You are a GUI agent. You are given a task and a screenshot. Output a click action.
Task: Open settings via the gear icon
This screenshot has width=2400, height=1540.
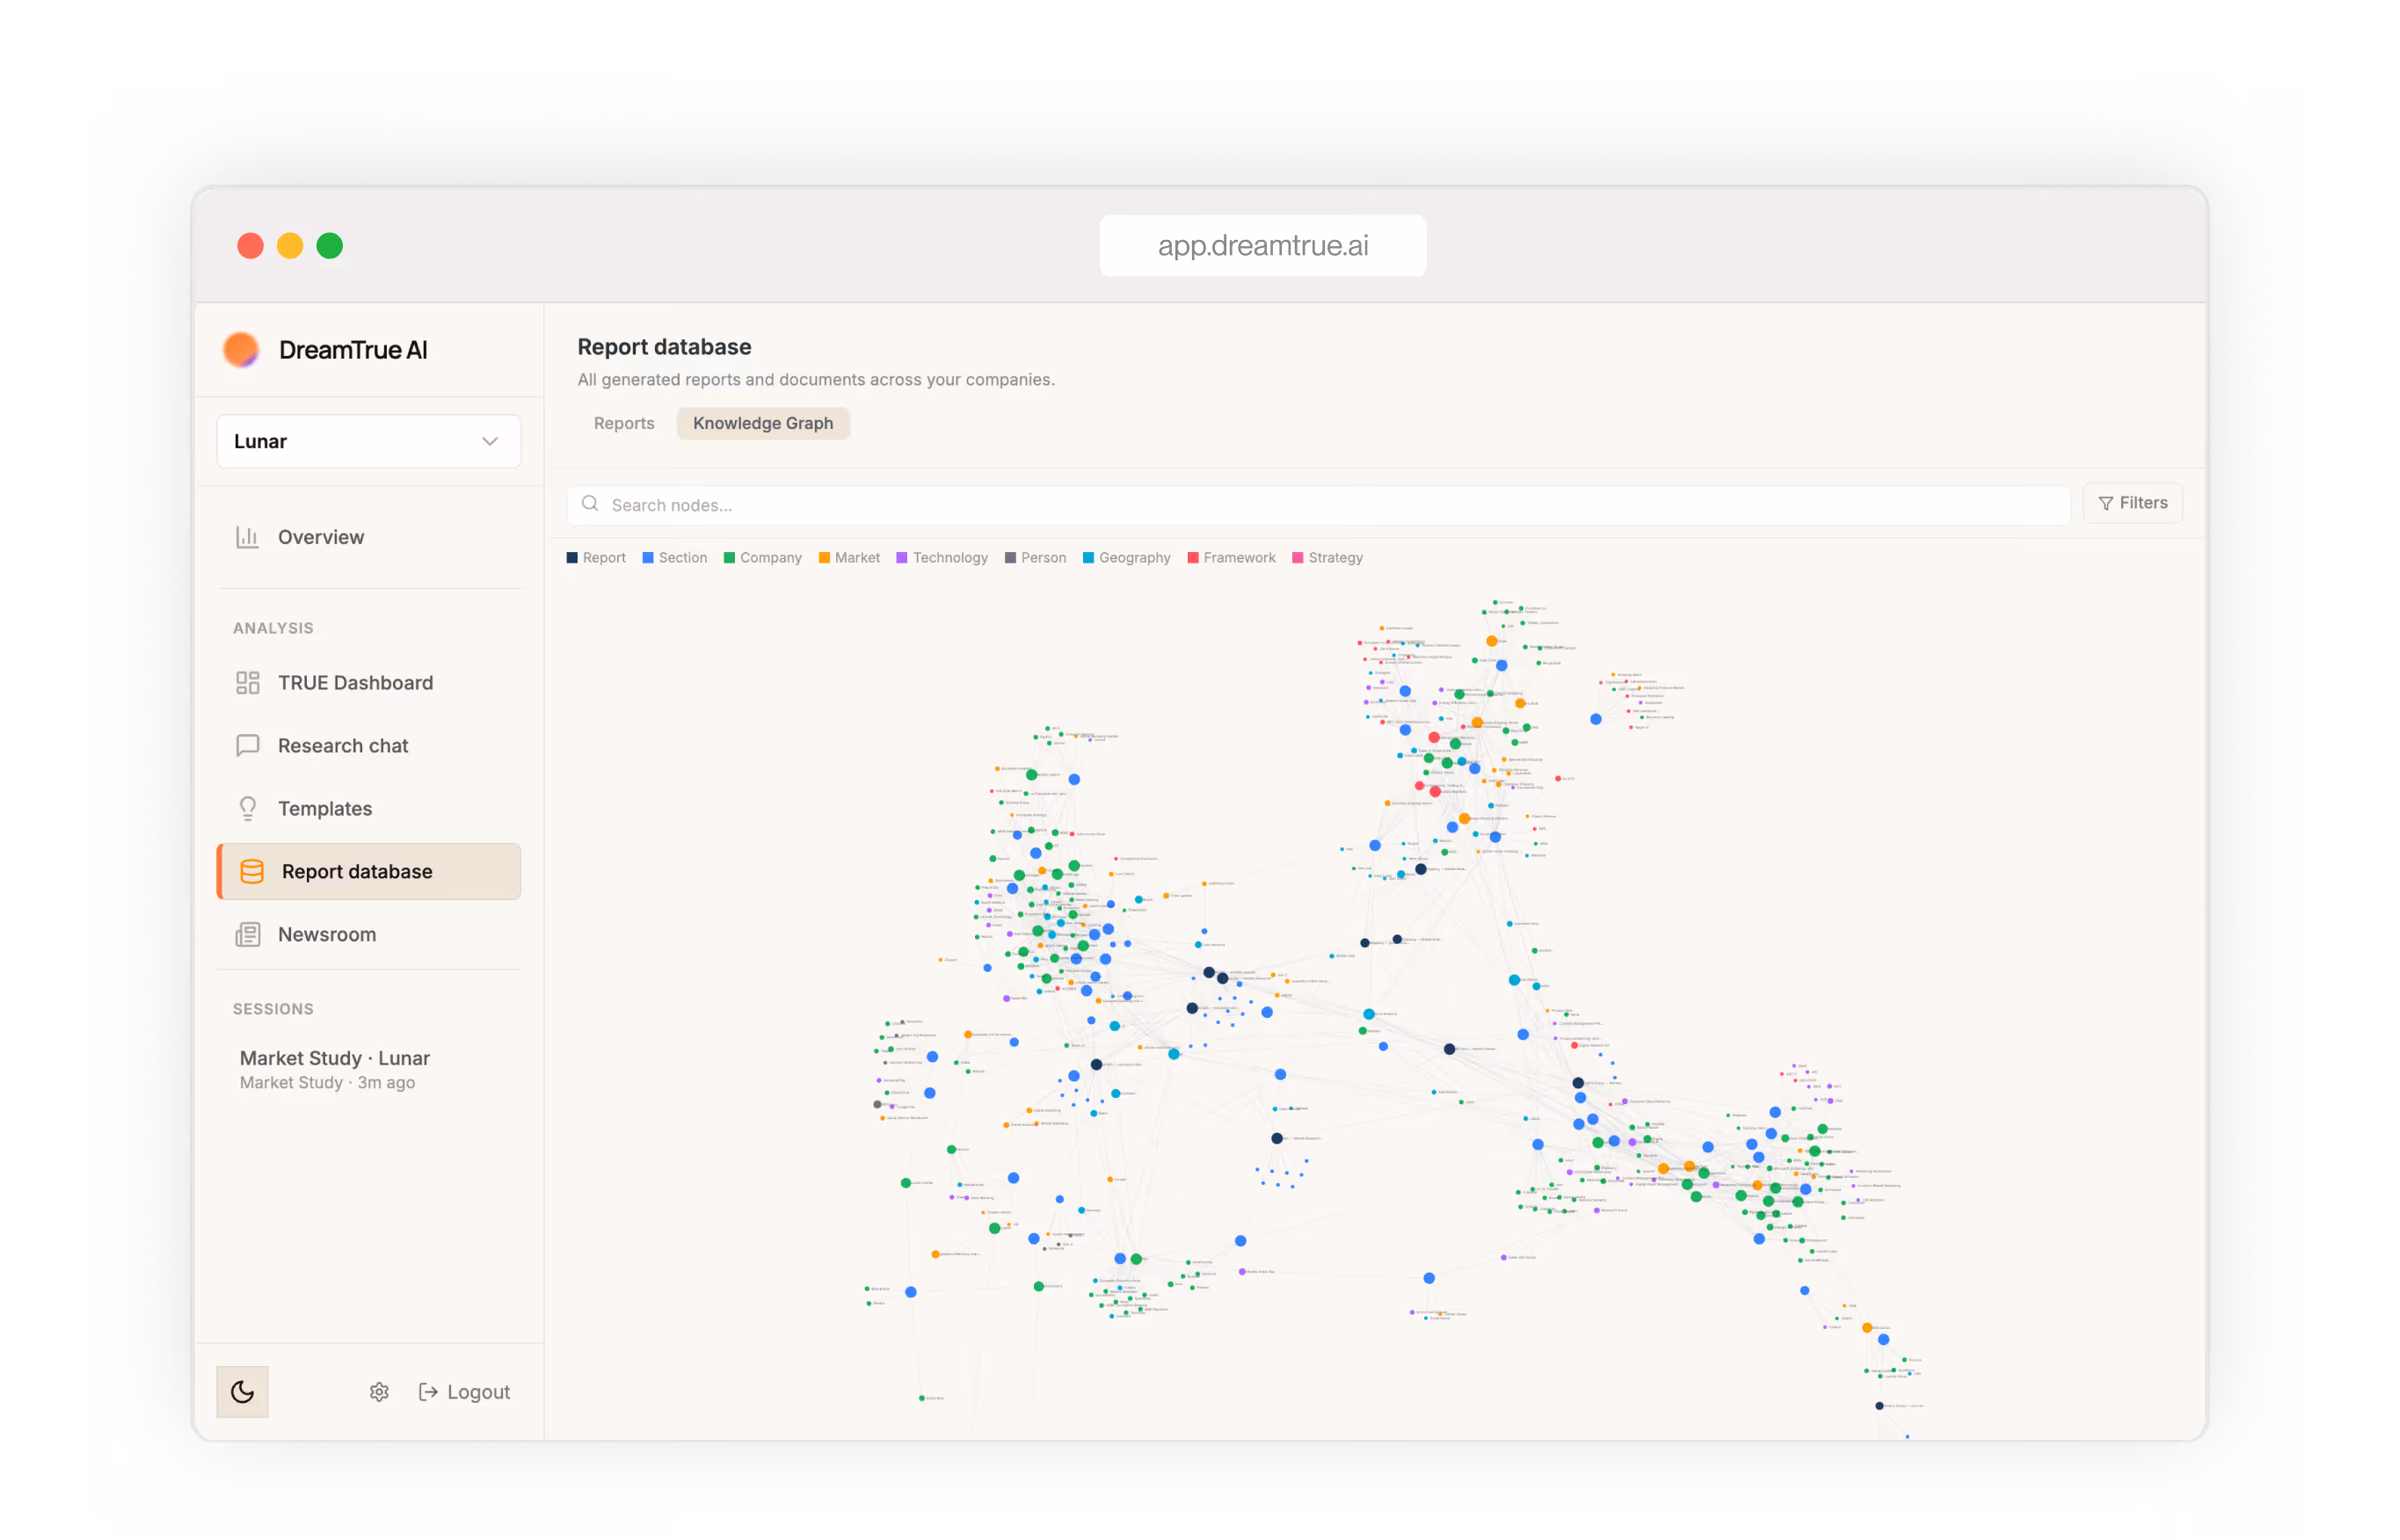pyautogui.click(x=379, y=1392)
